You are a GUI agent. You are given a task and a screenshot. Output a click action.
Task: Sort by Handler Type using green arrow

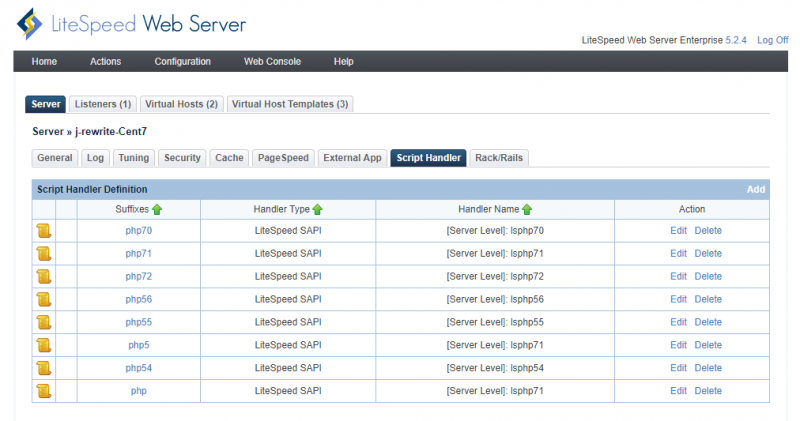click(318, 209)
